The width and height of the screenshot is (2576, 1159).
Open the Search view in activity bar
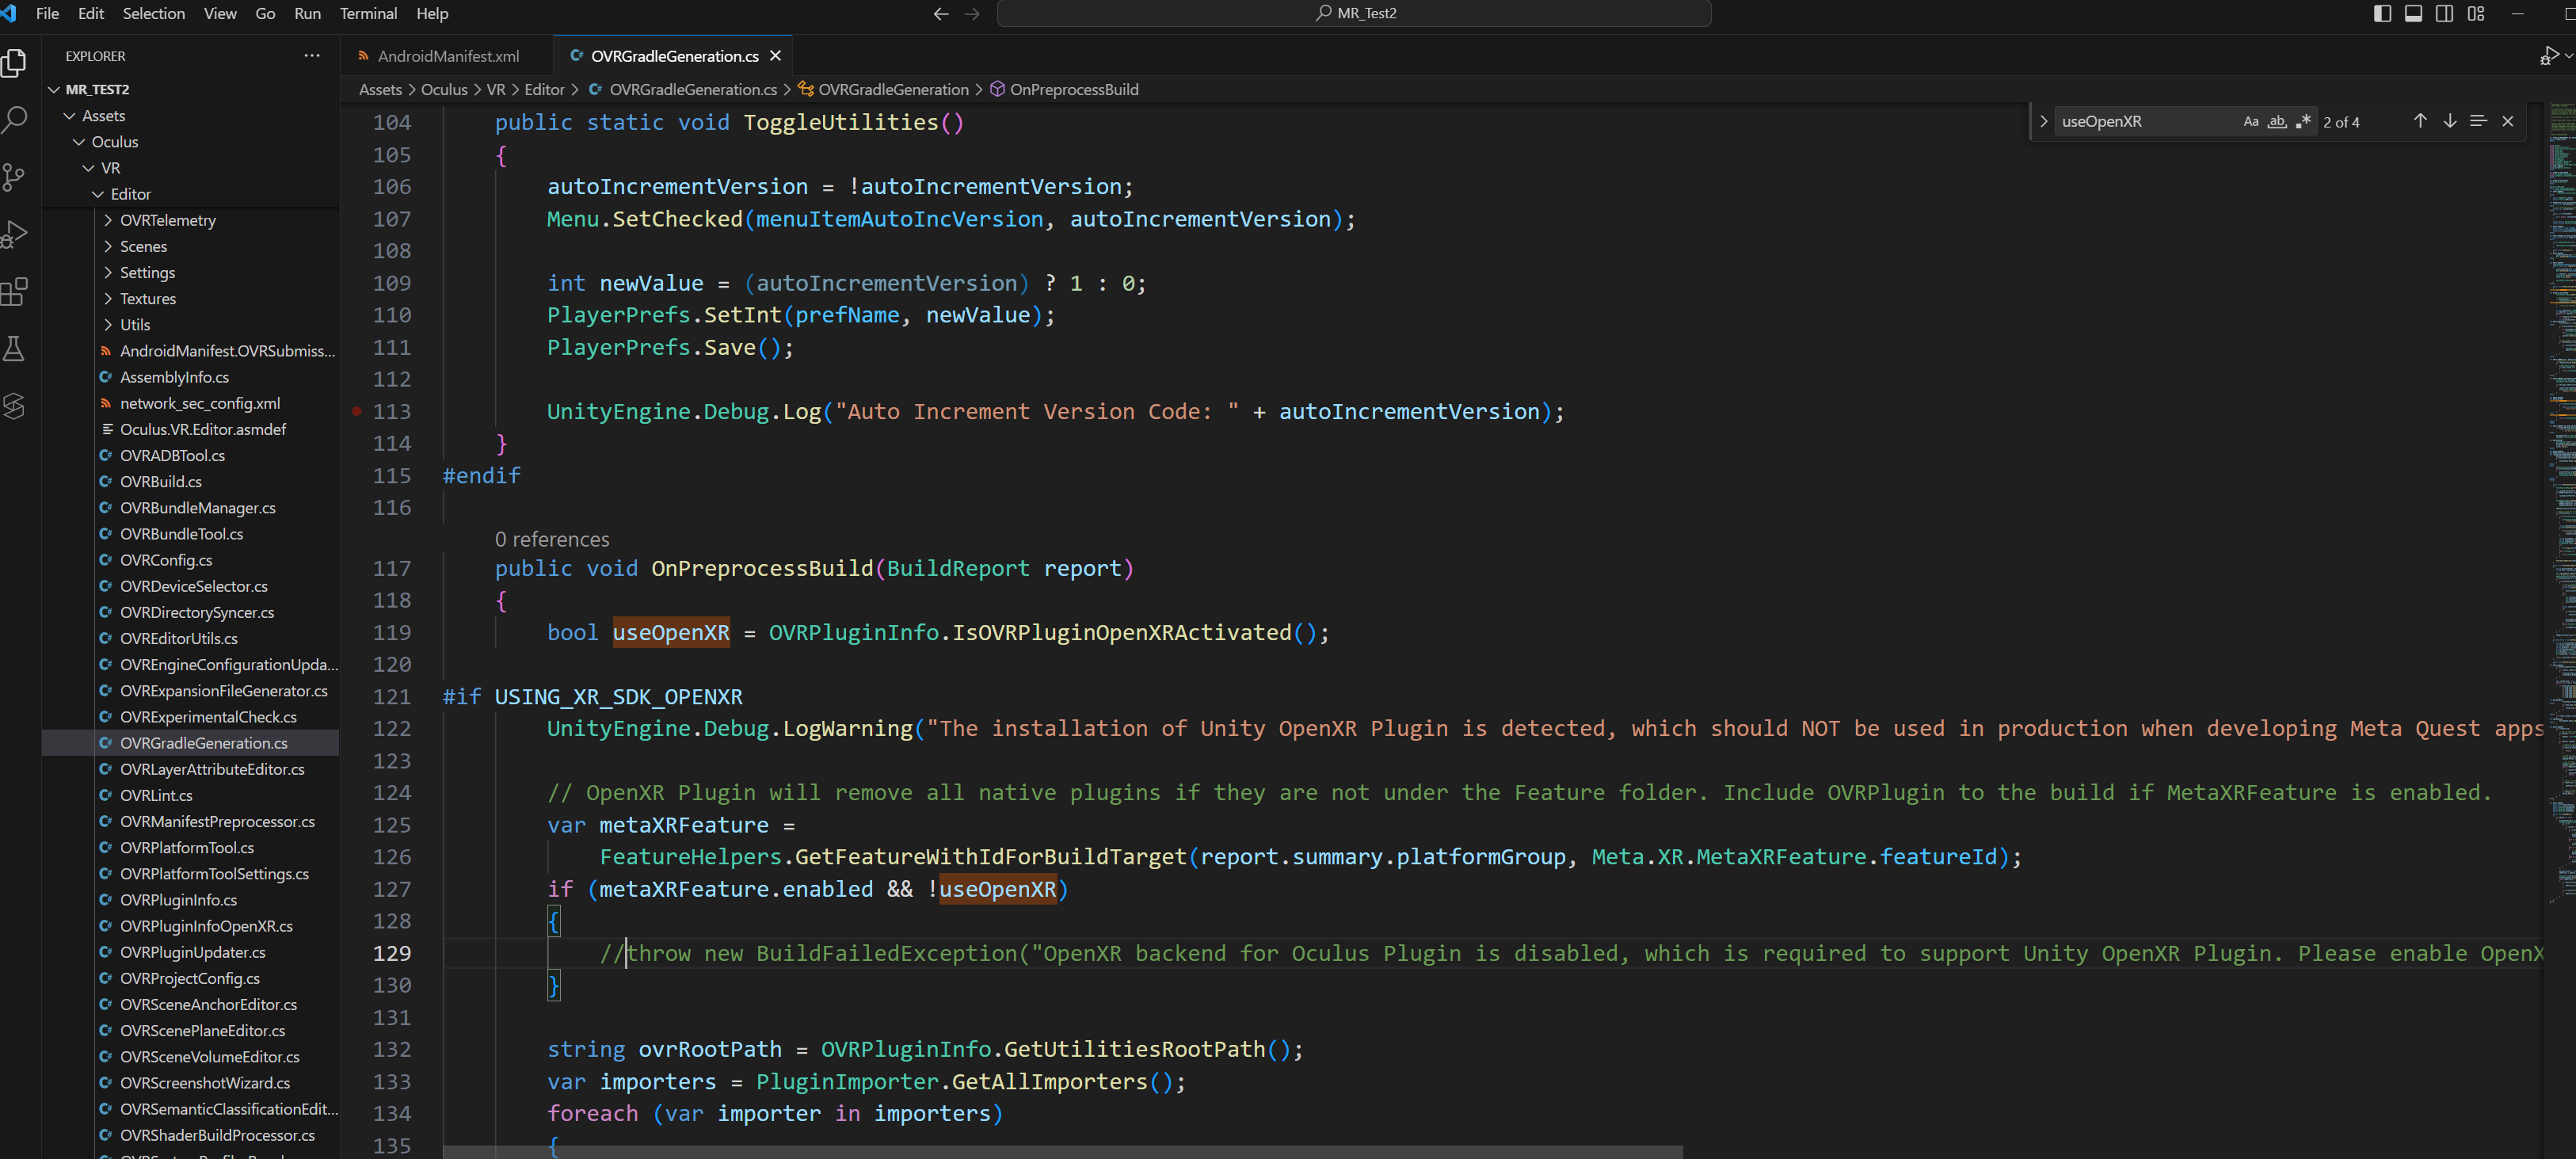[x=15, y=120]
